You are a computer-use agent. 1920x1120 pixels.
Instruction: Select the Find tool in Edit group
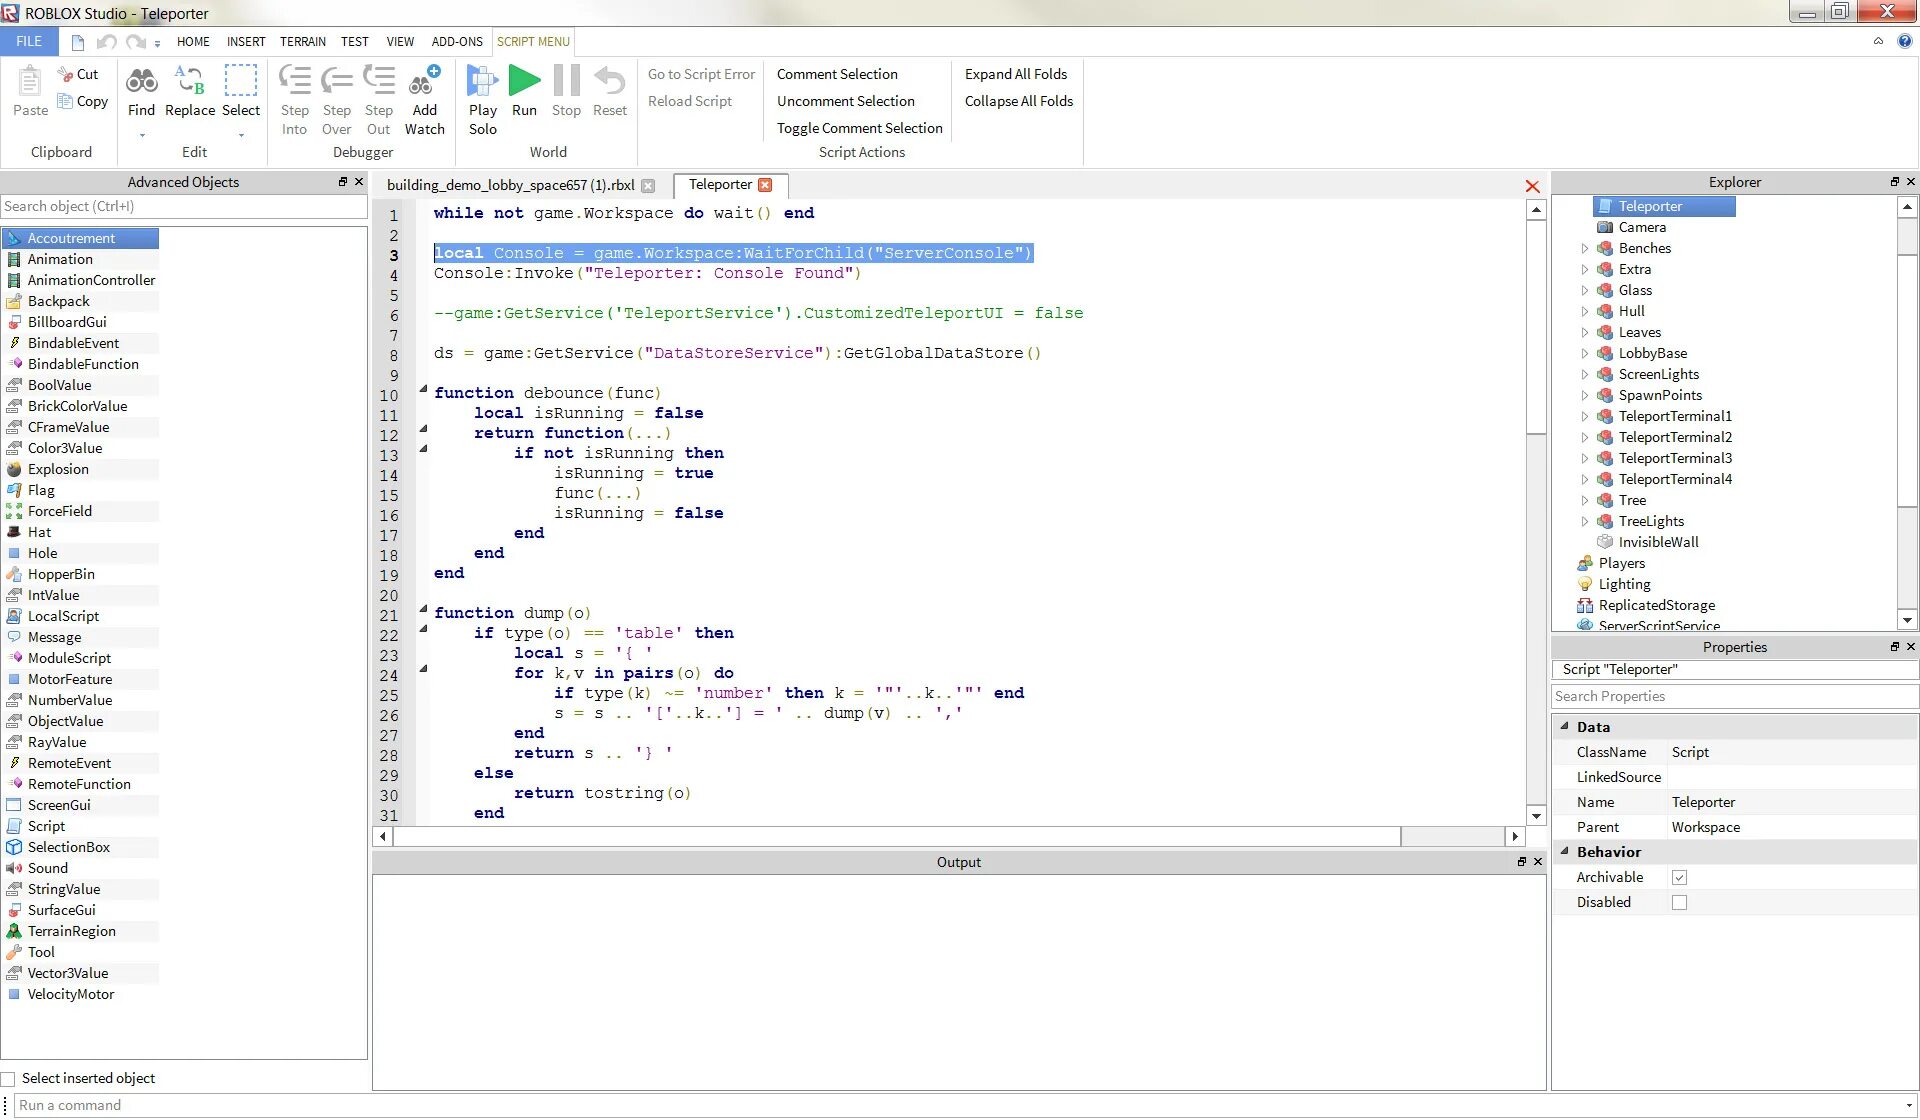tap(141, 89)
